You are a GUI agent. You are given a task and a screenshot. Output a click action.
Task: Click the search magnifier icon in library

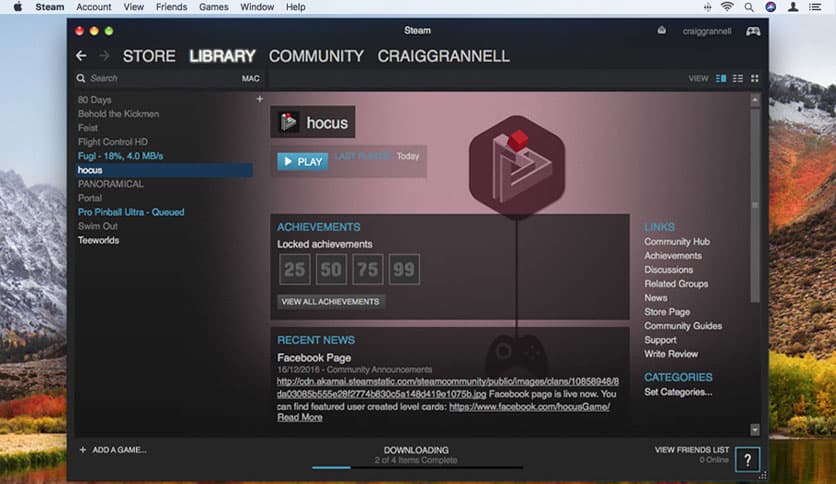[81, 78]
